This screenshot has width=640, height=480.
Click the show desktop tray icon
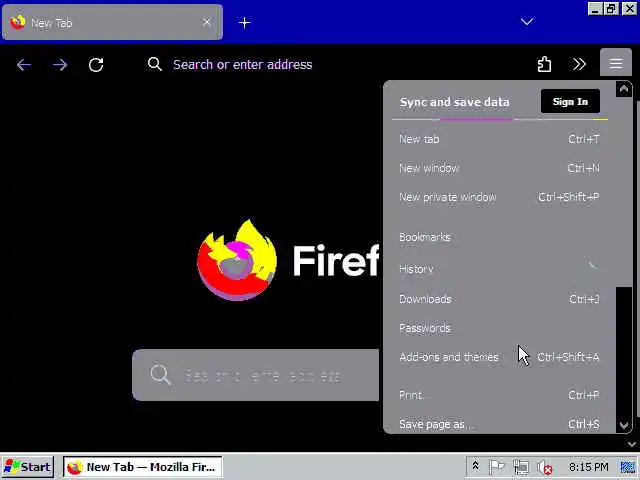point(628,467)
